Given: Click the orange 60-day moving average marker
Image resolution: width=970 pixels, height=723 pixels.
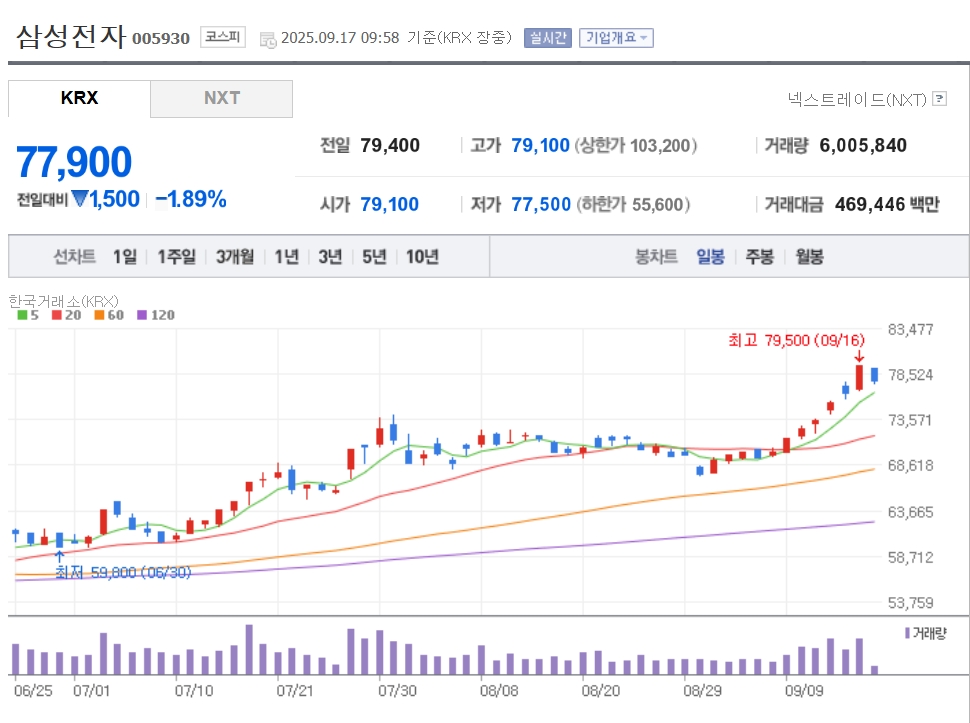Looking at the screenshot, I should point(99,315).
